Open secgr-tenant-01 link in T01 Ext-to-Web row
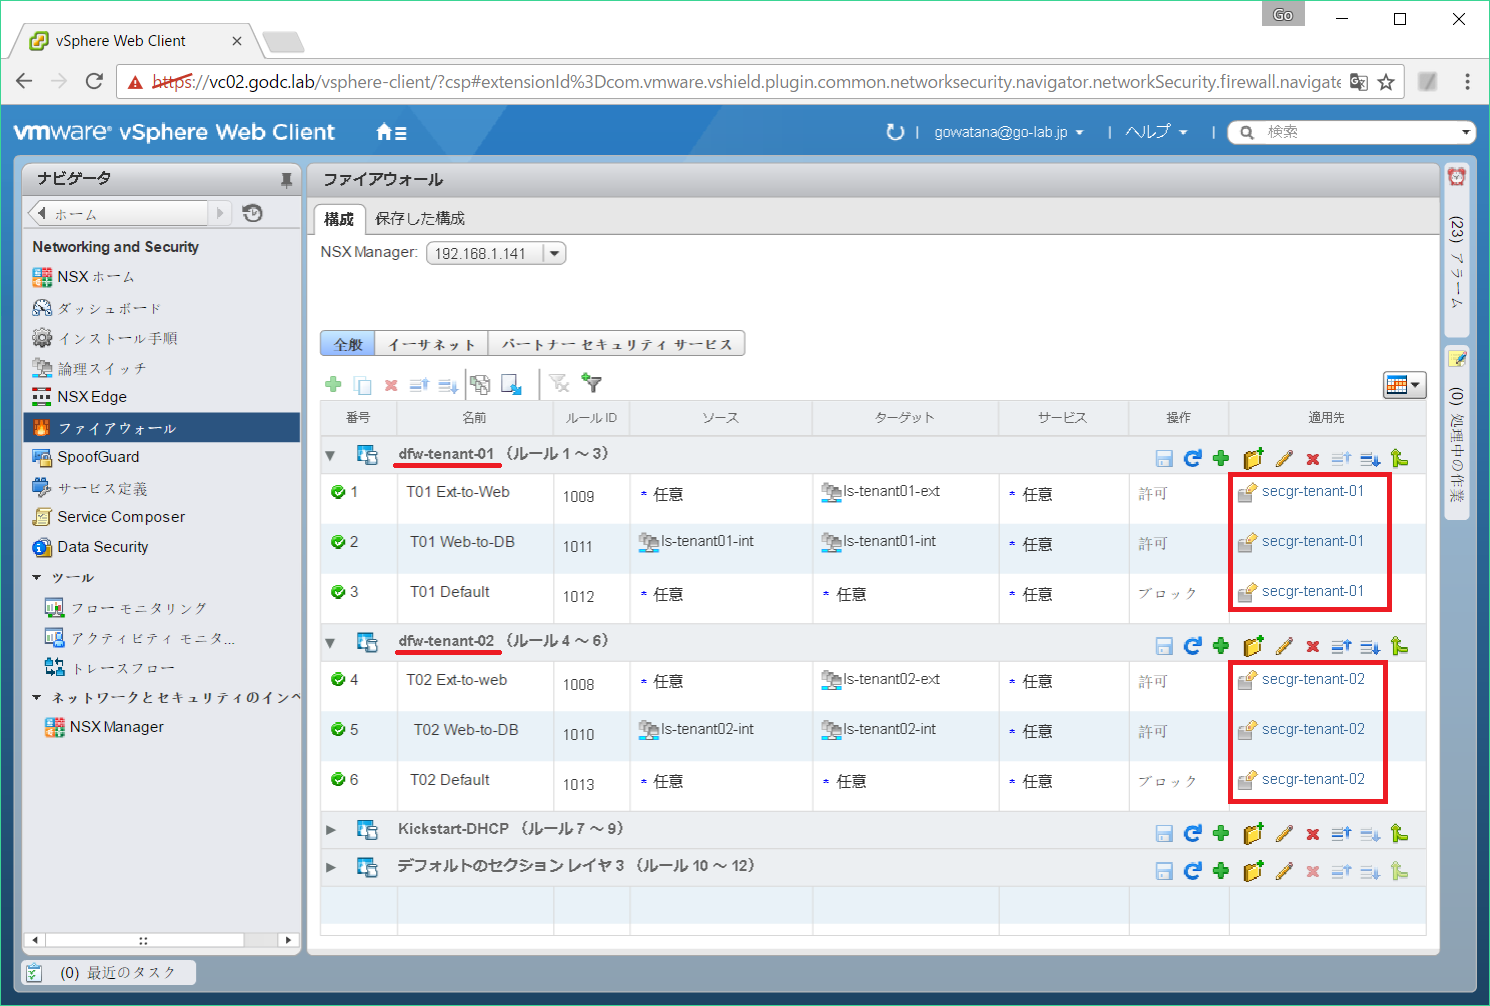Viewport: 1490px width, 1006px height. 1312,491
